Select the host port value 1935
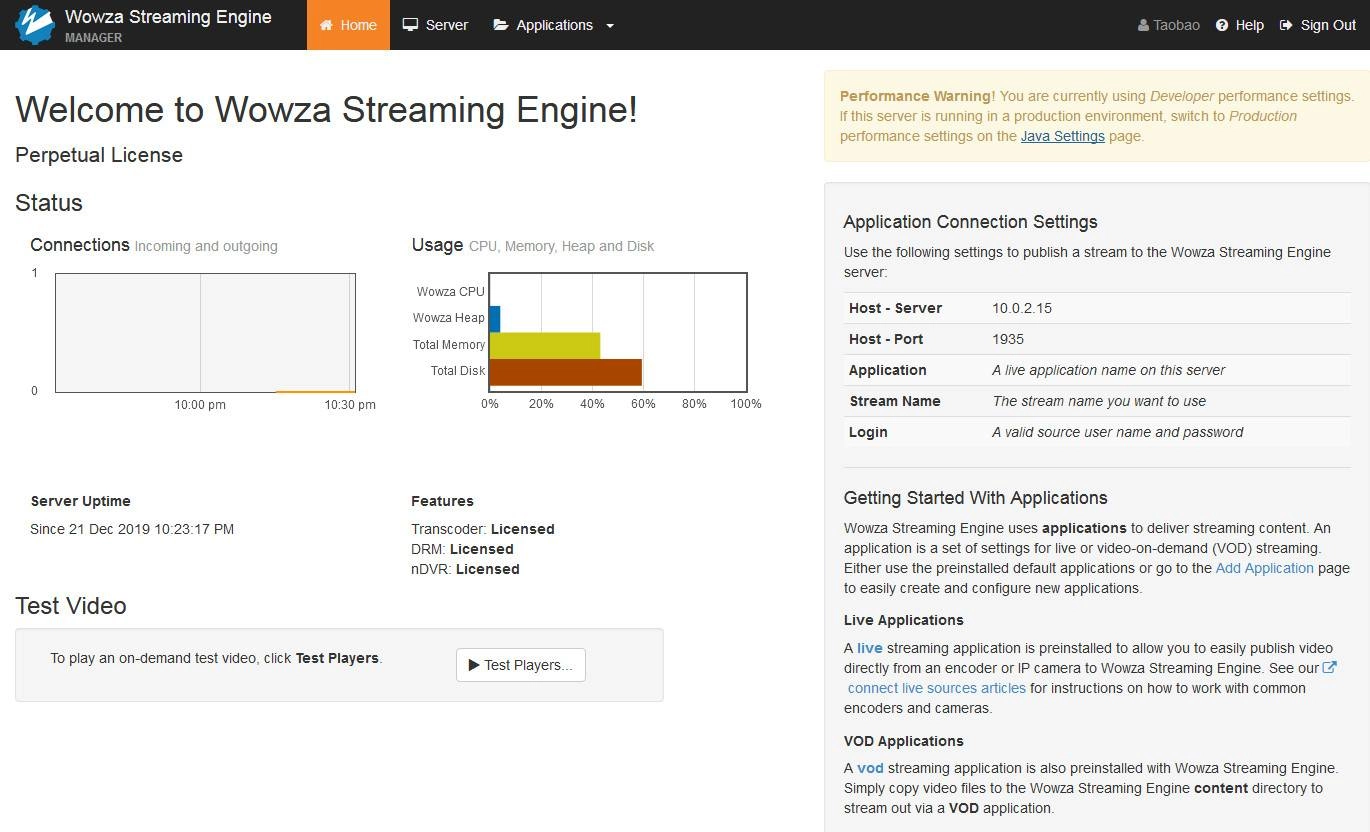The image size is (1370, 832). point(1008,339)
